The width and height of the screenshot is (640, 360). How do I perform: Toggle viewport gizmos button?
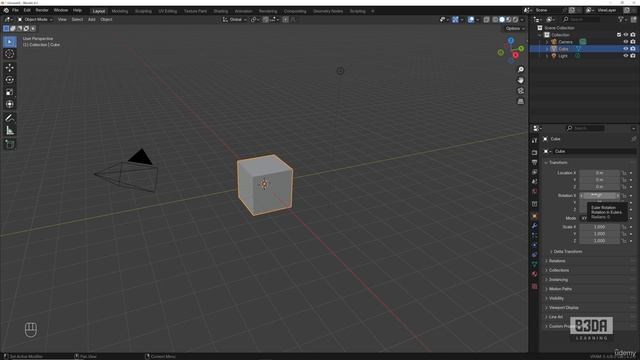coord(455,20)
